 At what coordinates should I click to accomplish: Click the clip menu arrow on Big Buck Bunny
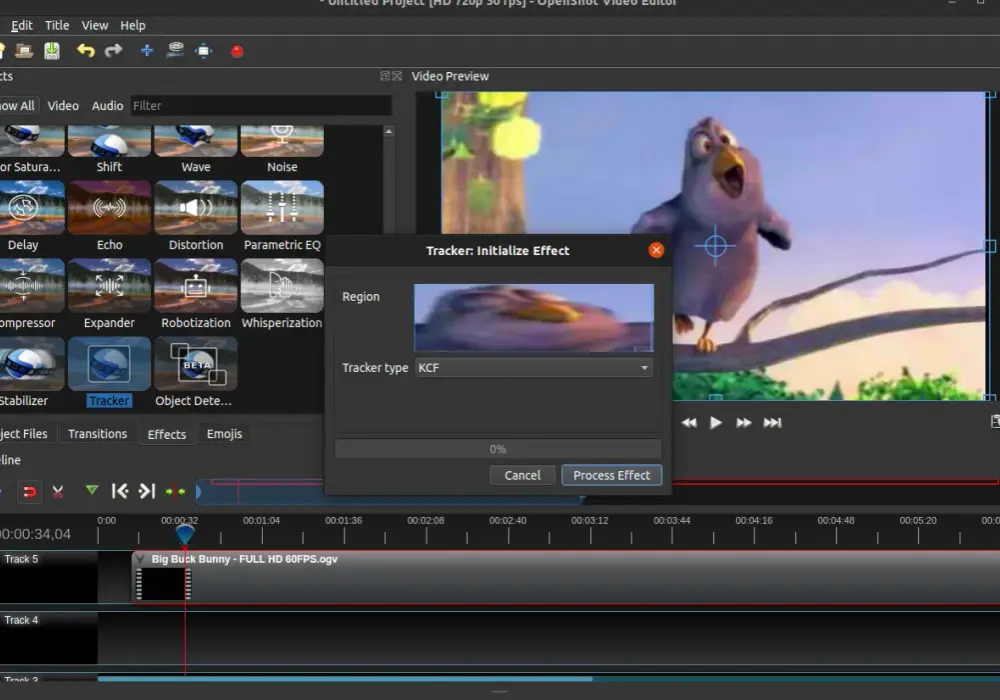(140, 559)
